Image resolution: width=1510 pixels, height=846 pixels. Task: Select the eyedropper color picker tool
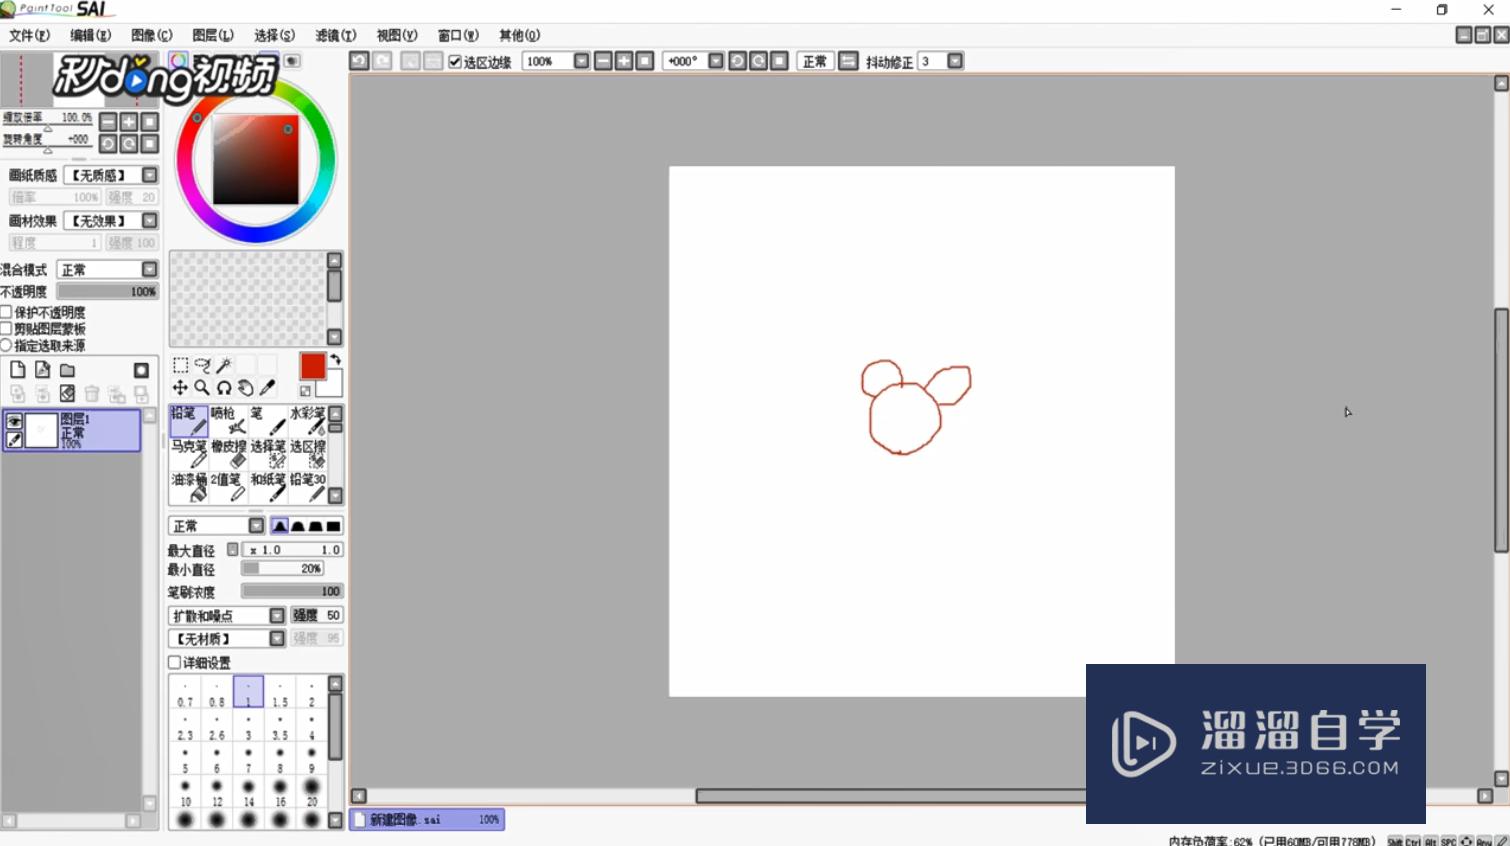268,388
